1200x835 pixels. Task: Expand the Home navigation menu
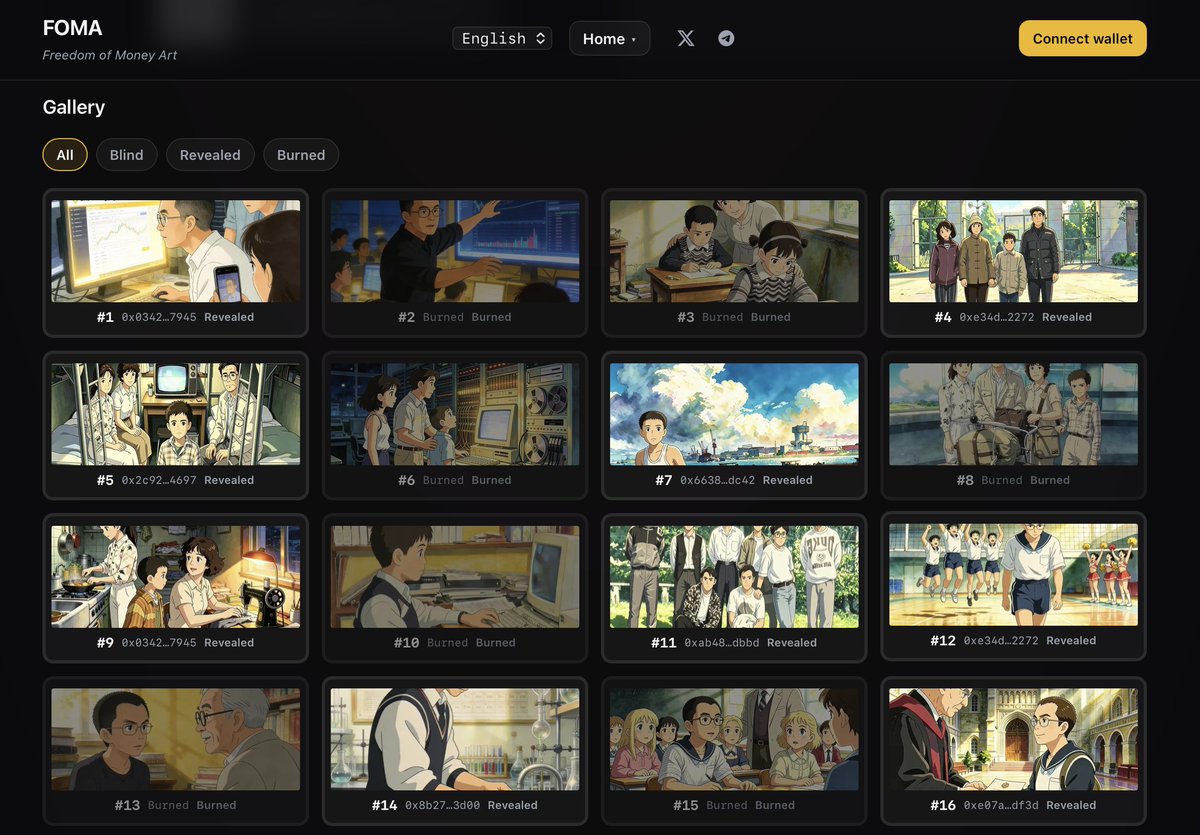click(x=610, y=38)
